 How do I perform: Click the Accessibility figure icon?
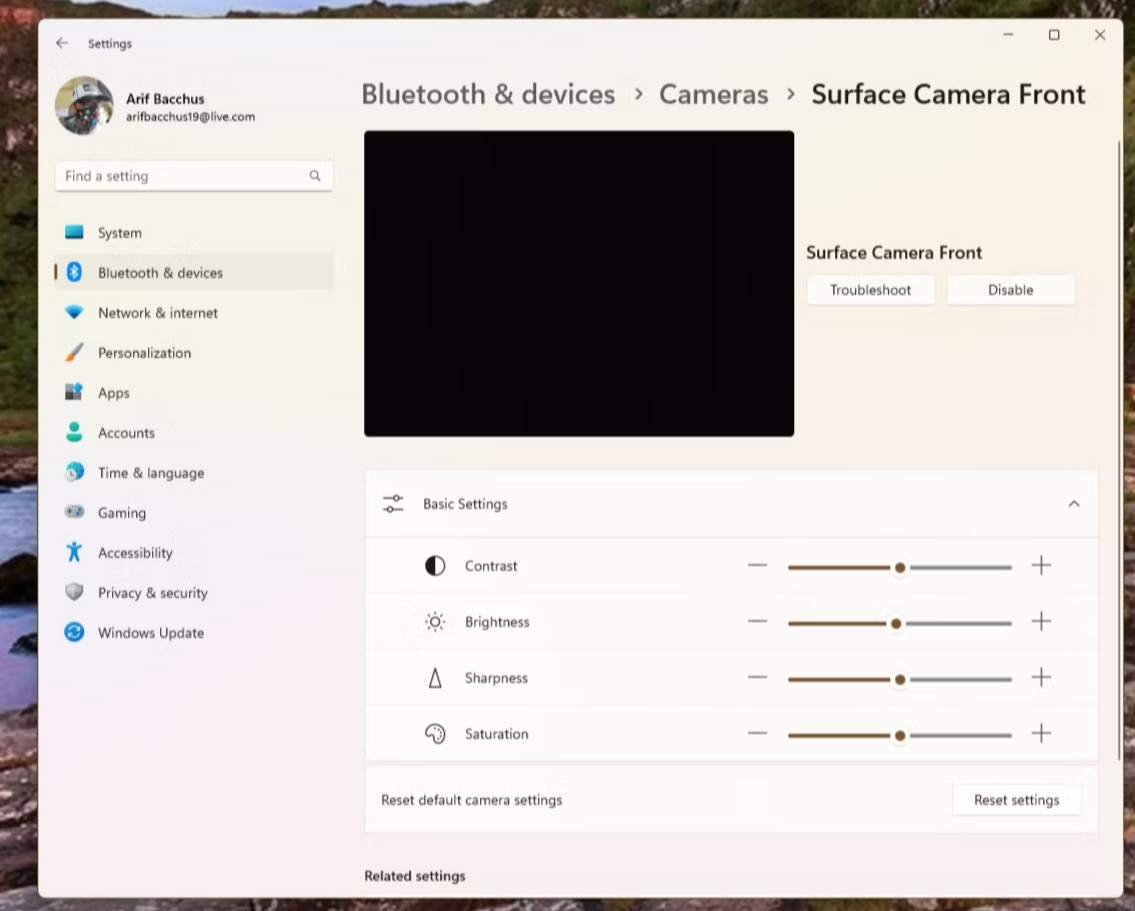(74, 552)
